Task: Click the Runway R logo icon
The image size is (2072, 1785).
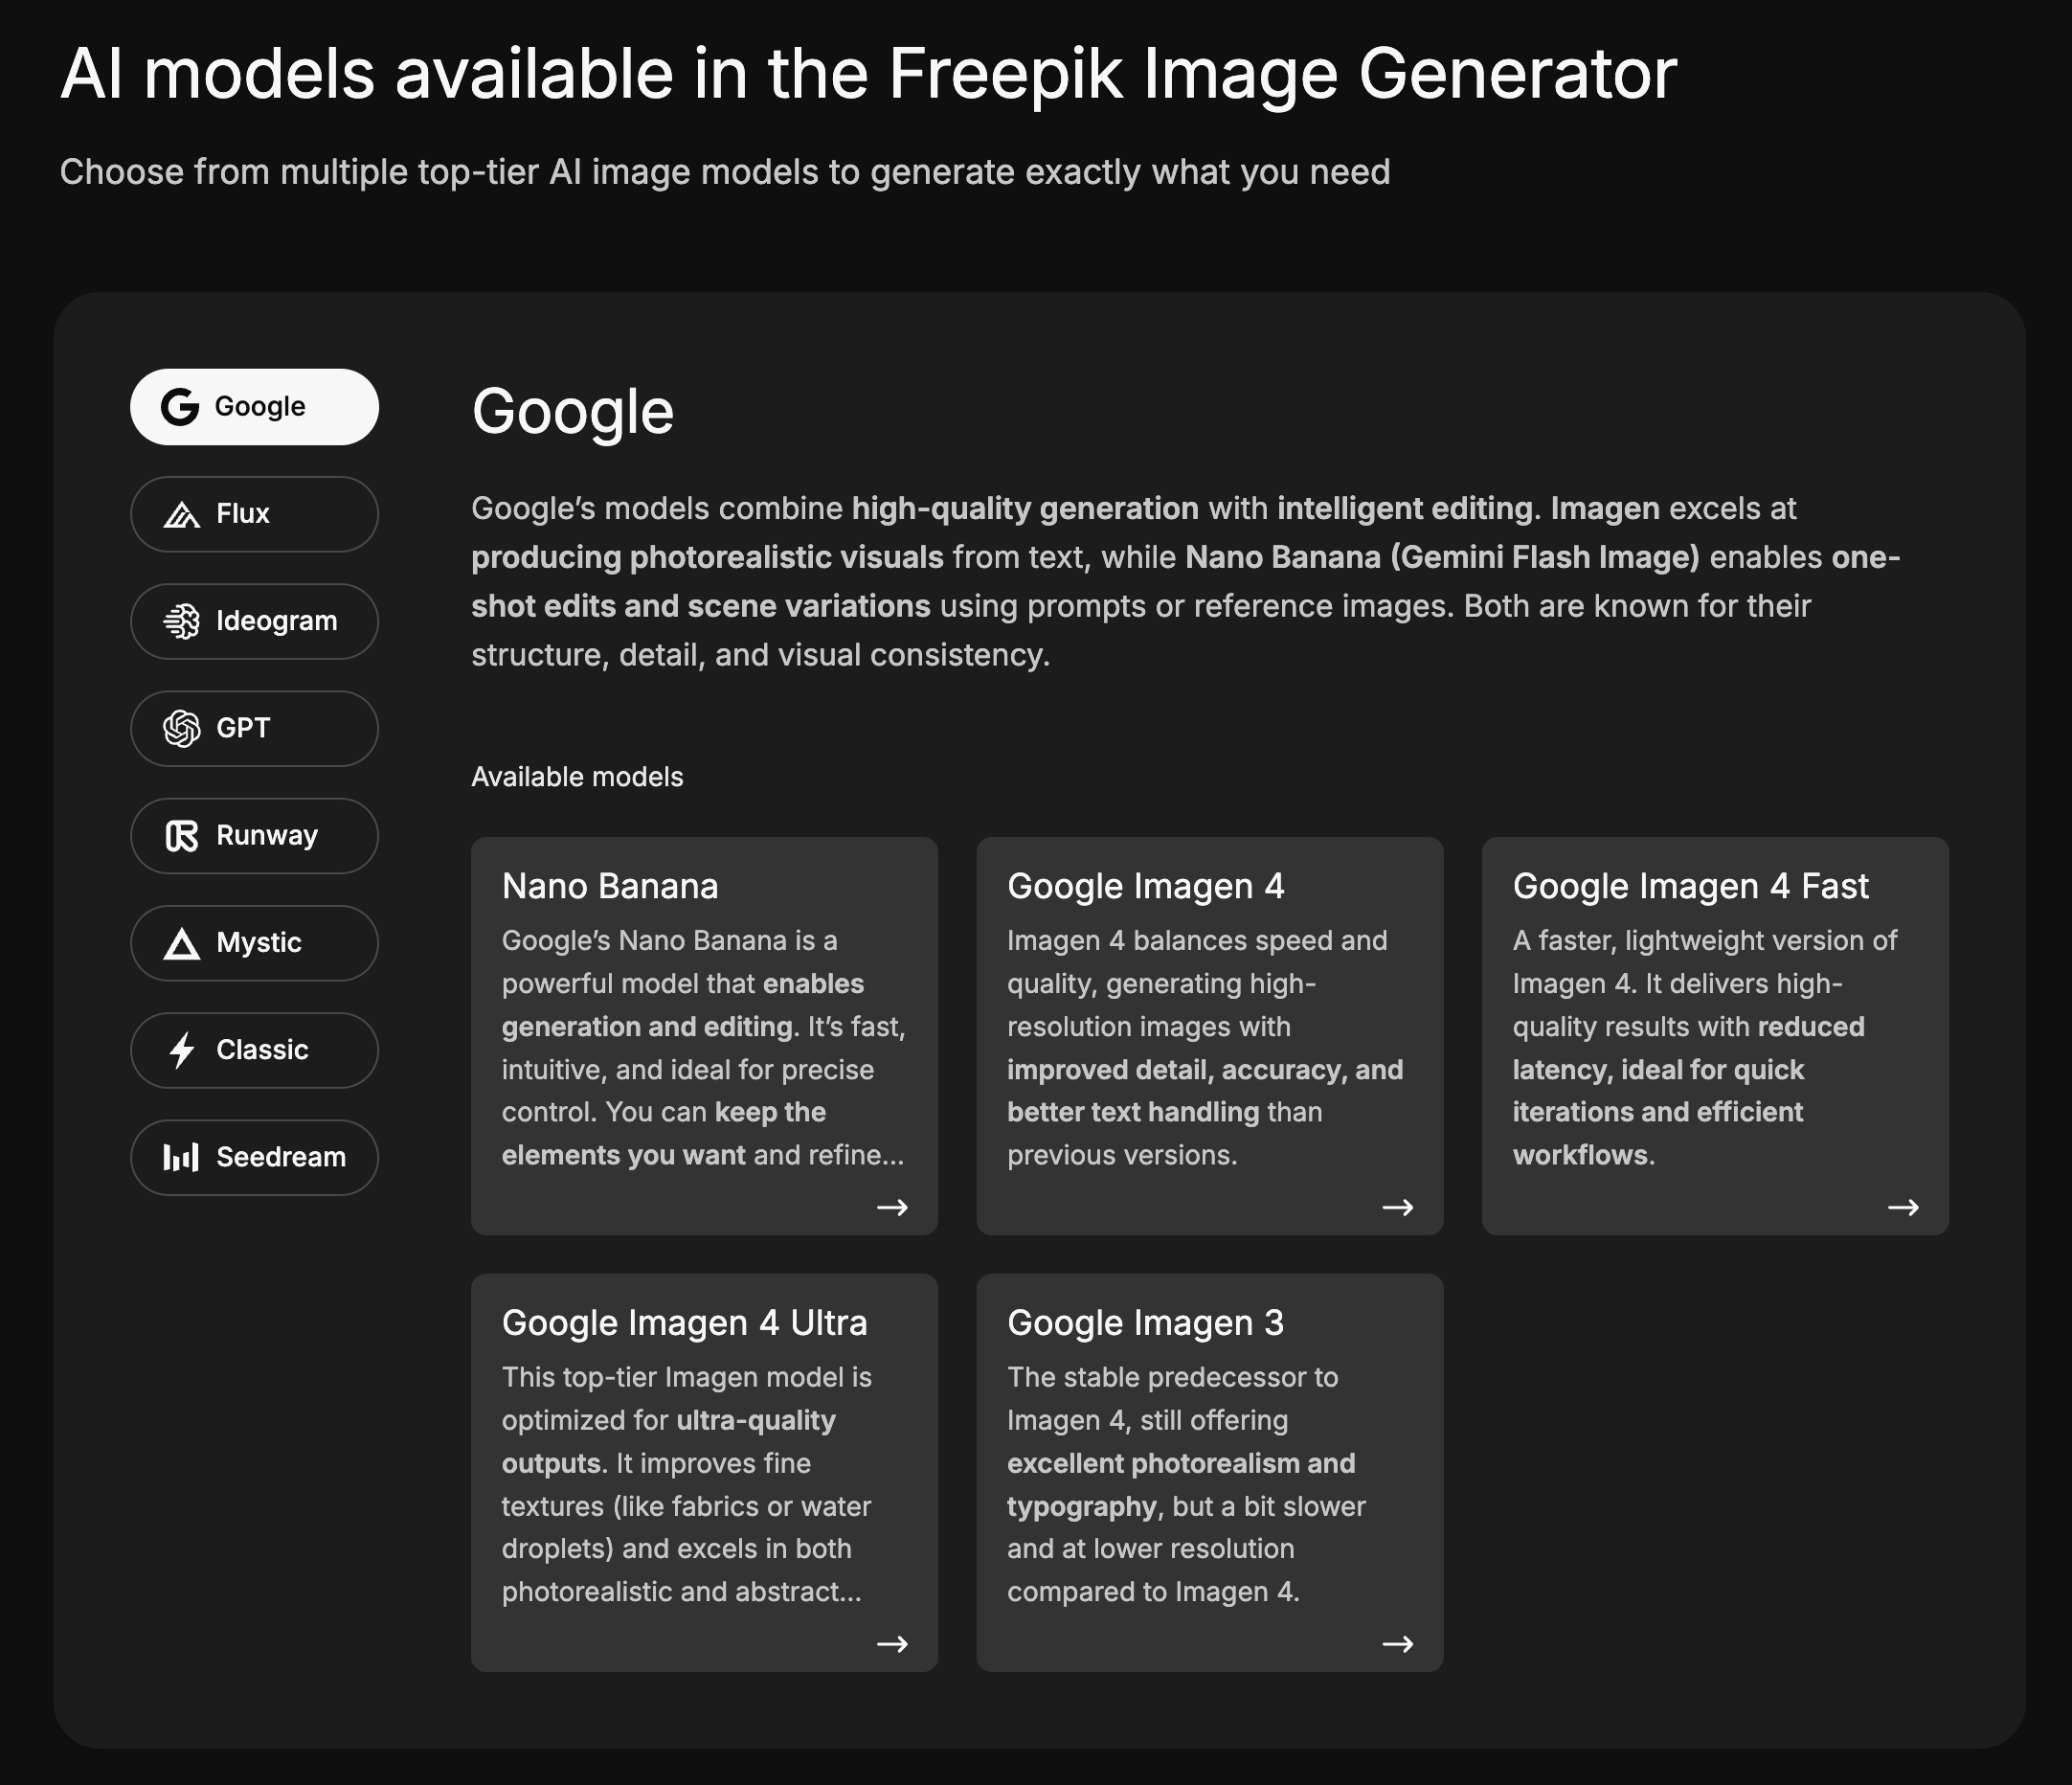Action: point(181,836)
